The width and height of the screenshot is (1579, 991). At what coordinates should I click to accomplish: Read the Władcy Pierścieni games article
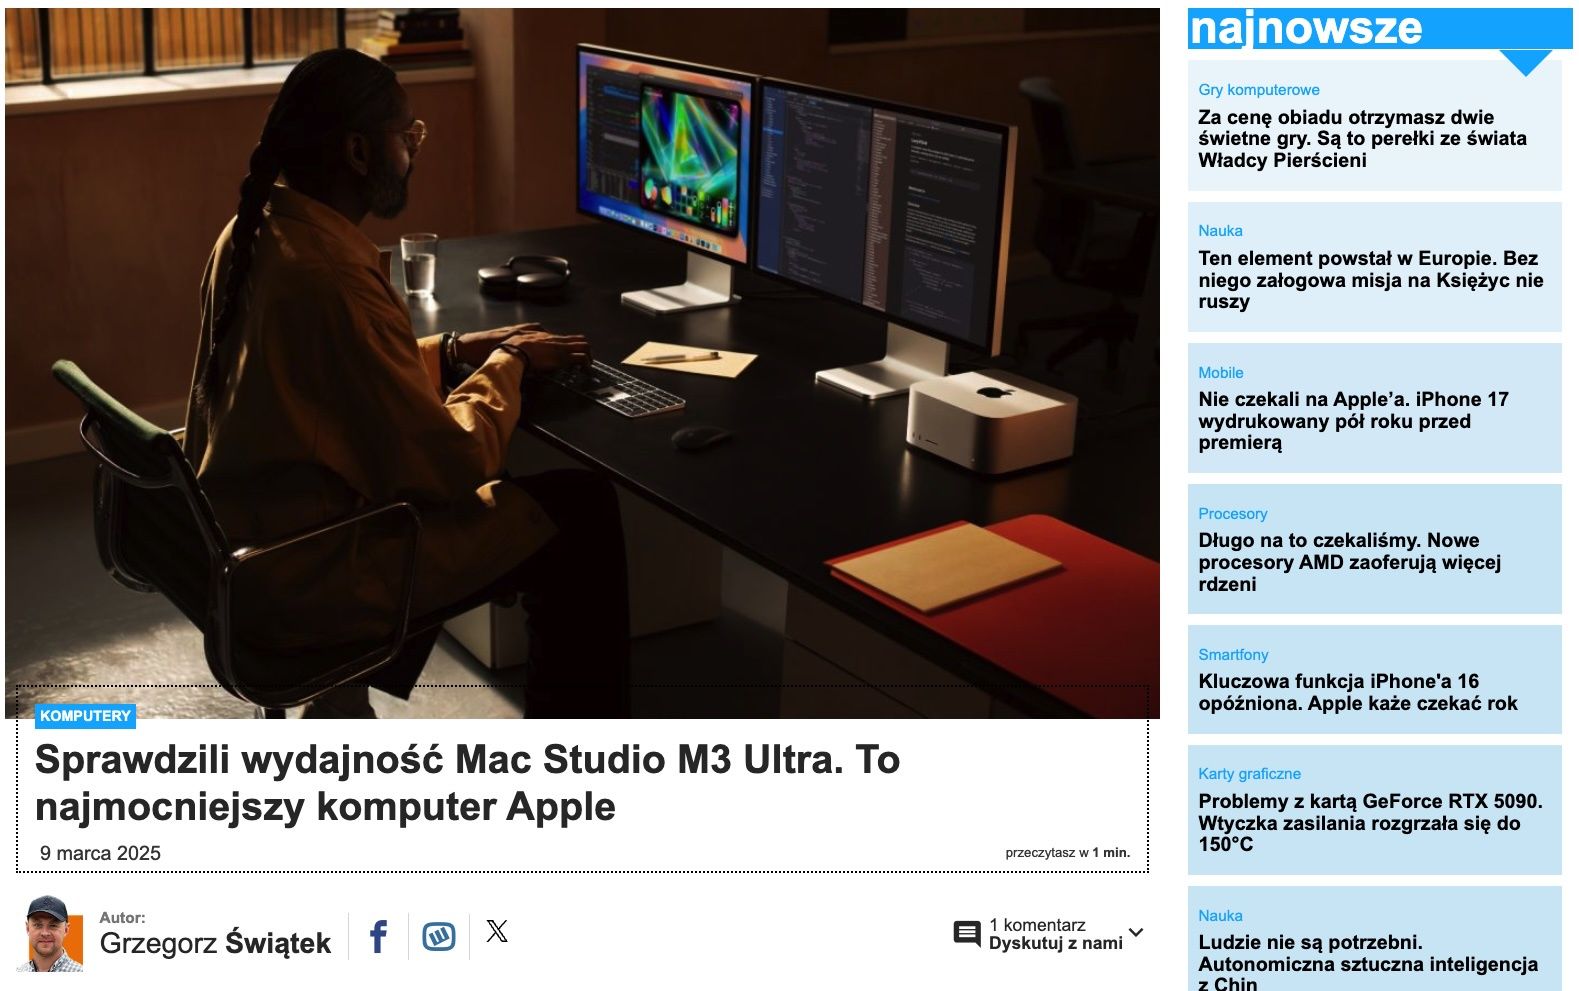pos(1362,139)
